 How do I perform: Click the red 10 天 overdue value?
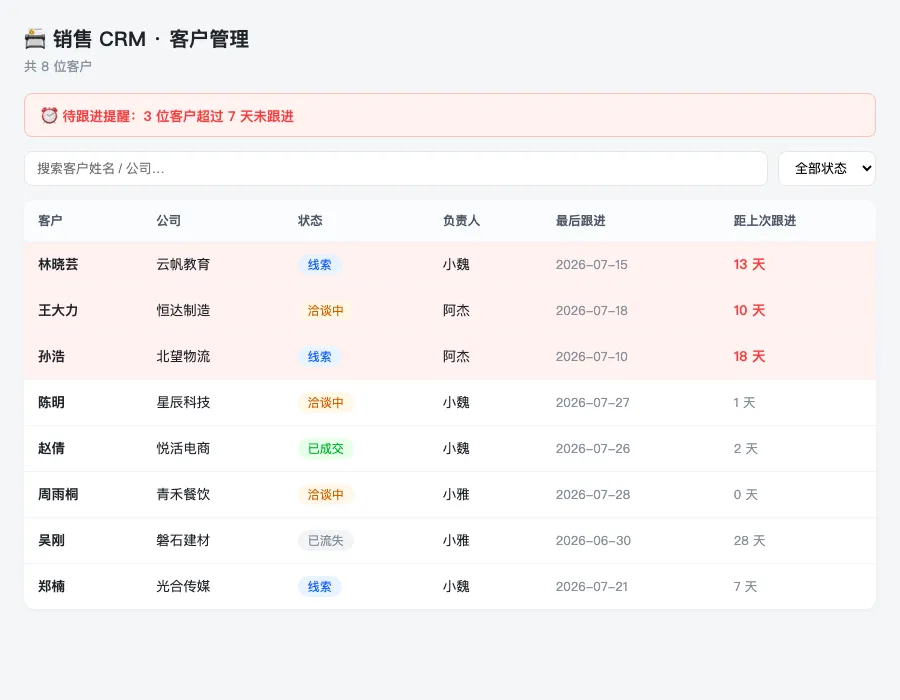point(749,310)
